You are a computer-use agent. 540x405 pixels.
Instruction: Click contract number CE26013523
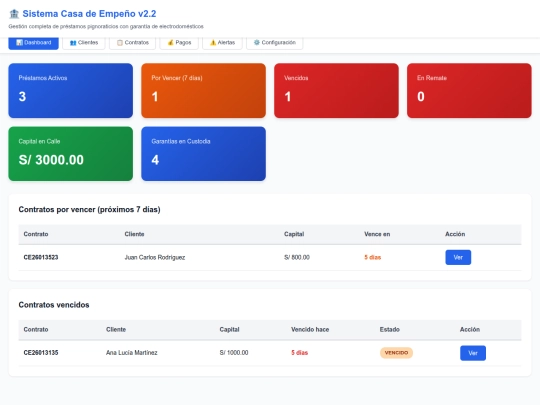(x=41, y=257)
